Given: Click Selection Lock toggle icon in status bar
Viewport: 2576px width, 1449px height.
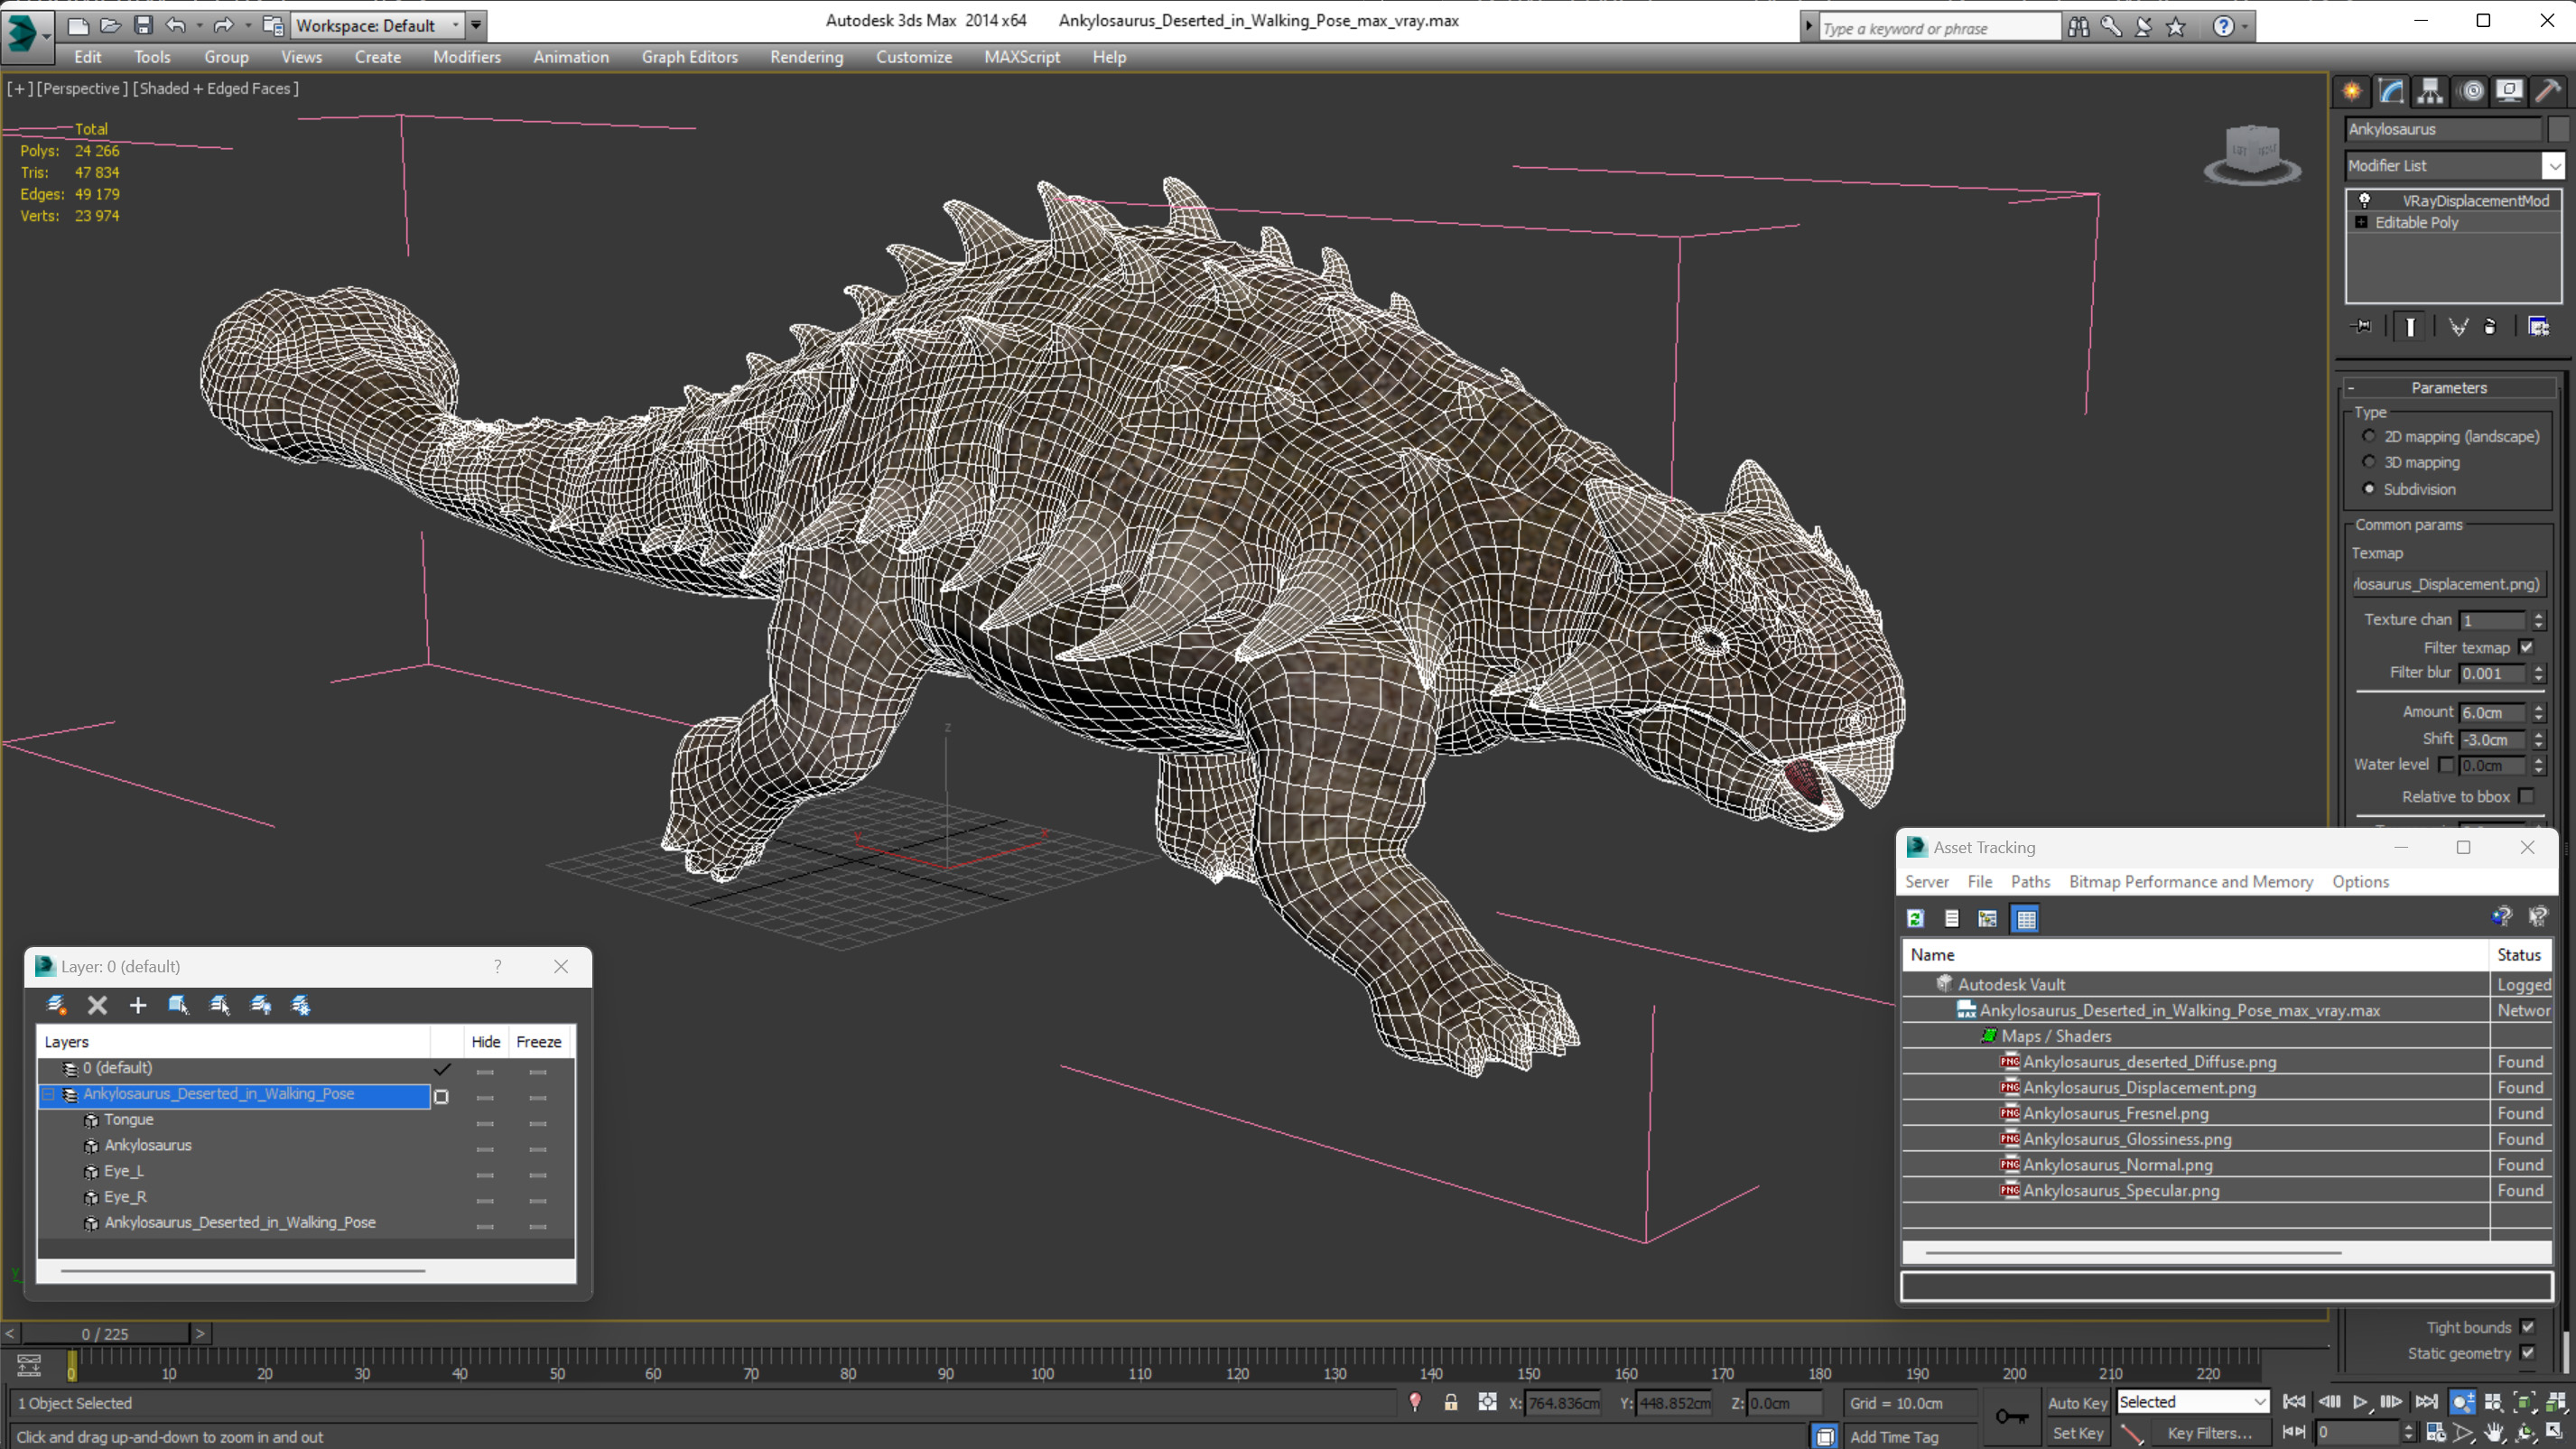Looking at the screenshot, I should [1450, 1402].
